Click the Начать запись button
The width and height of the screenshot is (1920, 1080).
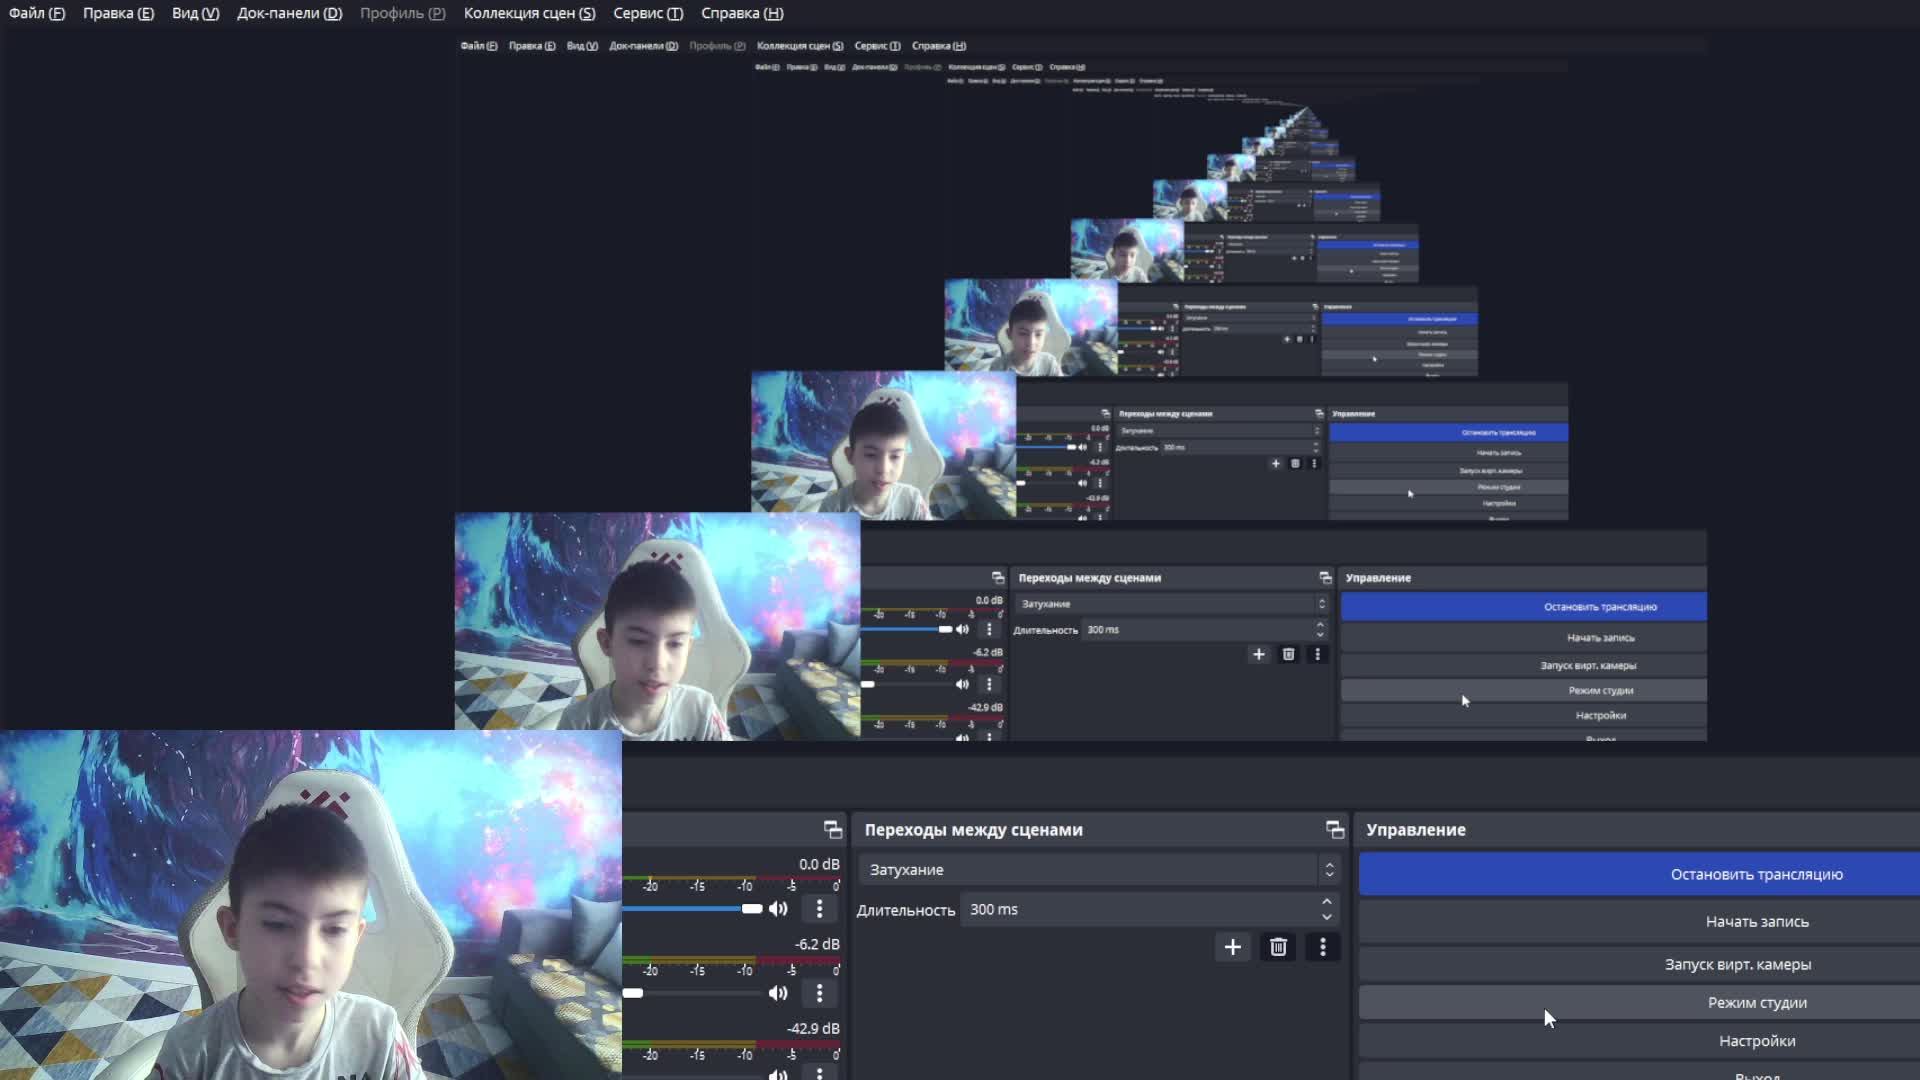point(1639,921)
